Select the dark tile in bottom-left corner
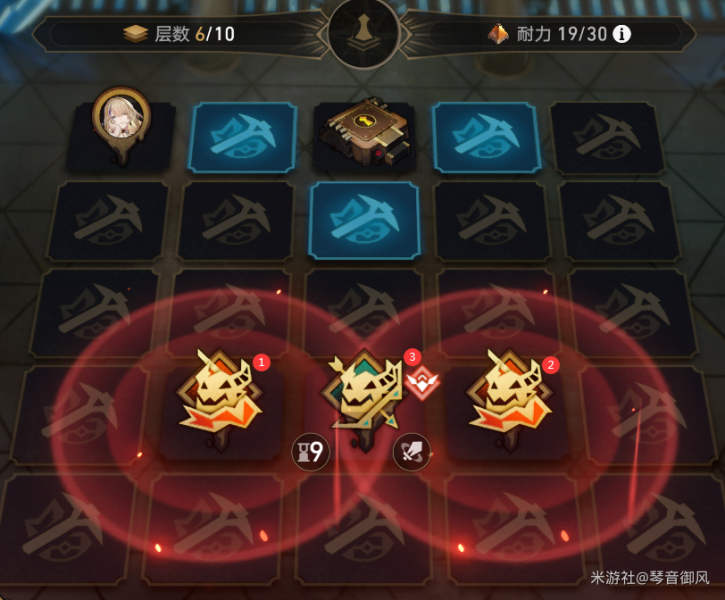Image resolution: width=725 pixels, height=600 pixels. click(x=67, y=529)
